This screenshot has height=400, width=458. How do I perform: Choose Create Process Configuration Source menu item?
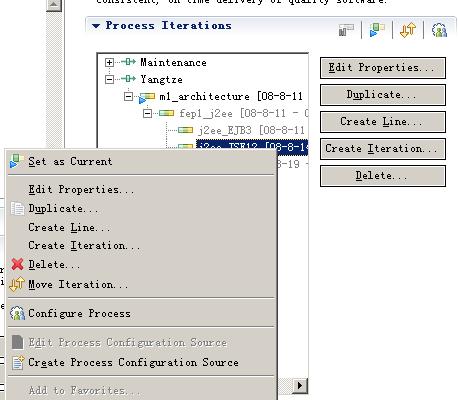[x=141, y=362]
